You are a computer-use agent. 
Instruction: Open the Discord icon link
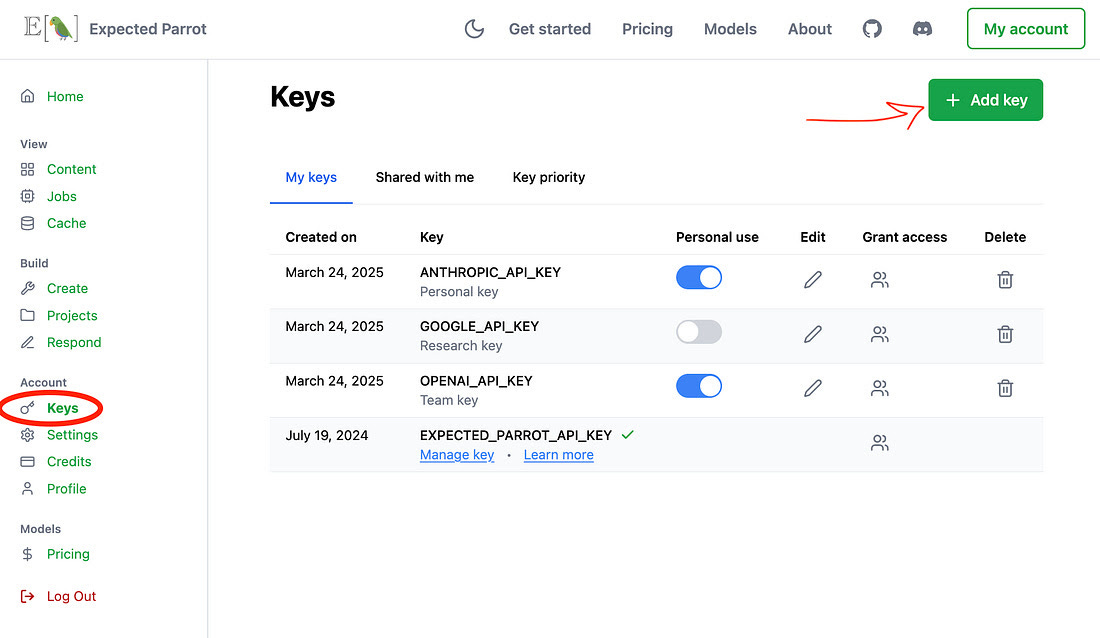coord(922,29)
